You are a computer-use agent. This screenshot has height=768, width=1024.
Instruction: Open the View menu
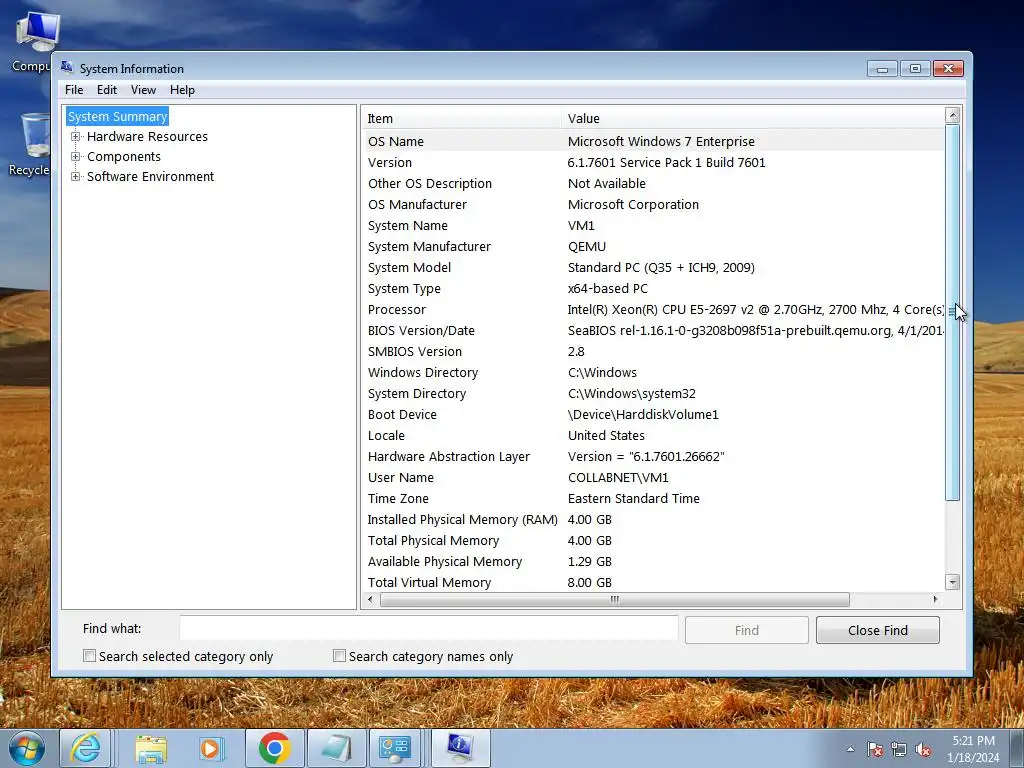143,89
